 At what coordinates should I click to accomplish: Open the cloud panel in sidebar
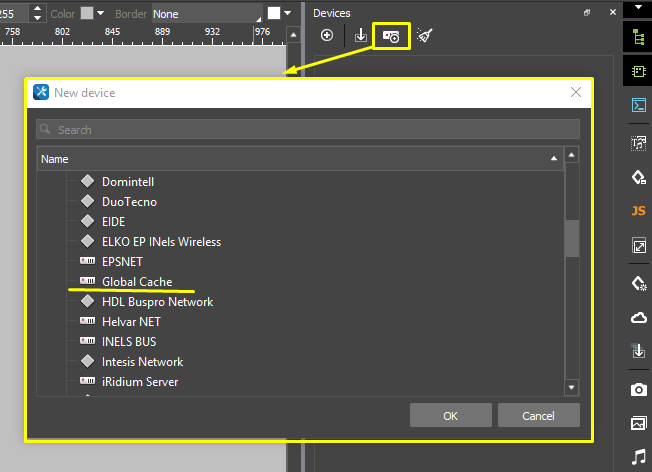638,318
